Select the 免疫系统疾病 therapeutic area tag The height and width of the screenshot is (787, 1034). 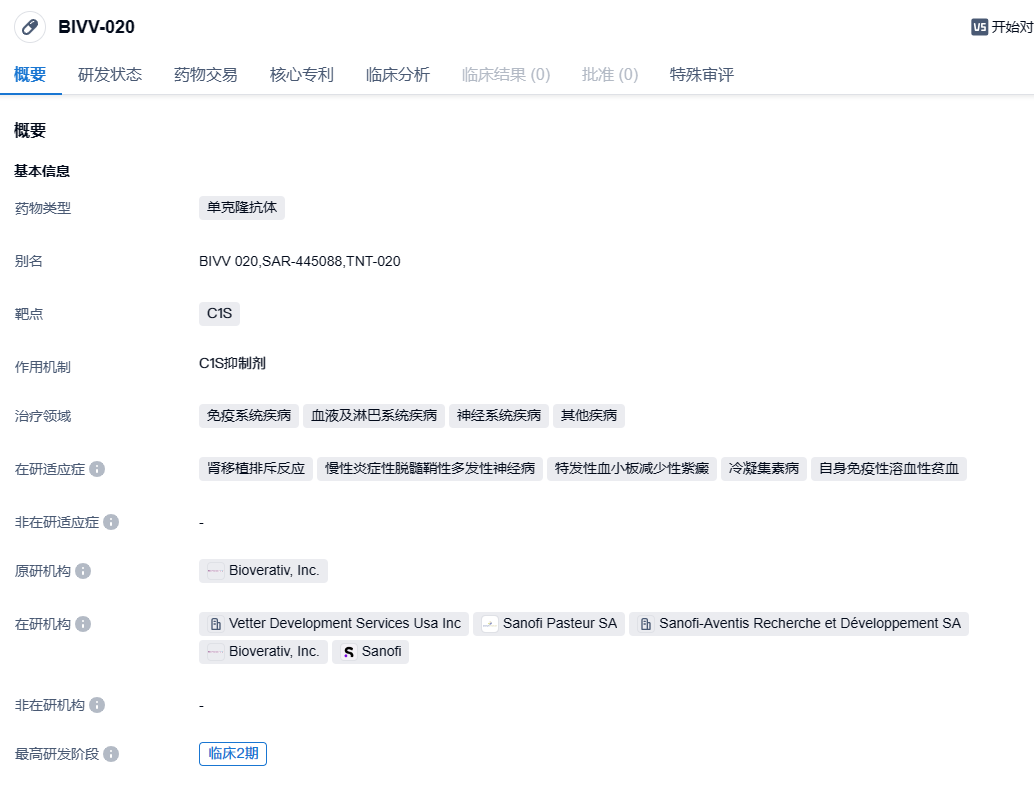click(x=248, y=416)
